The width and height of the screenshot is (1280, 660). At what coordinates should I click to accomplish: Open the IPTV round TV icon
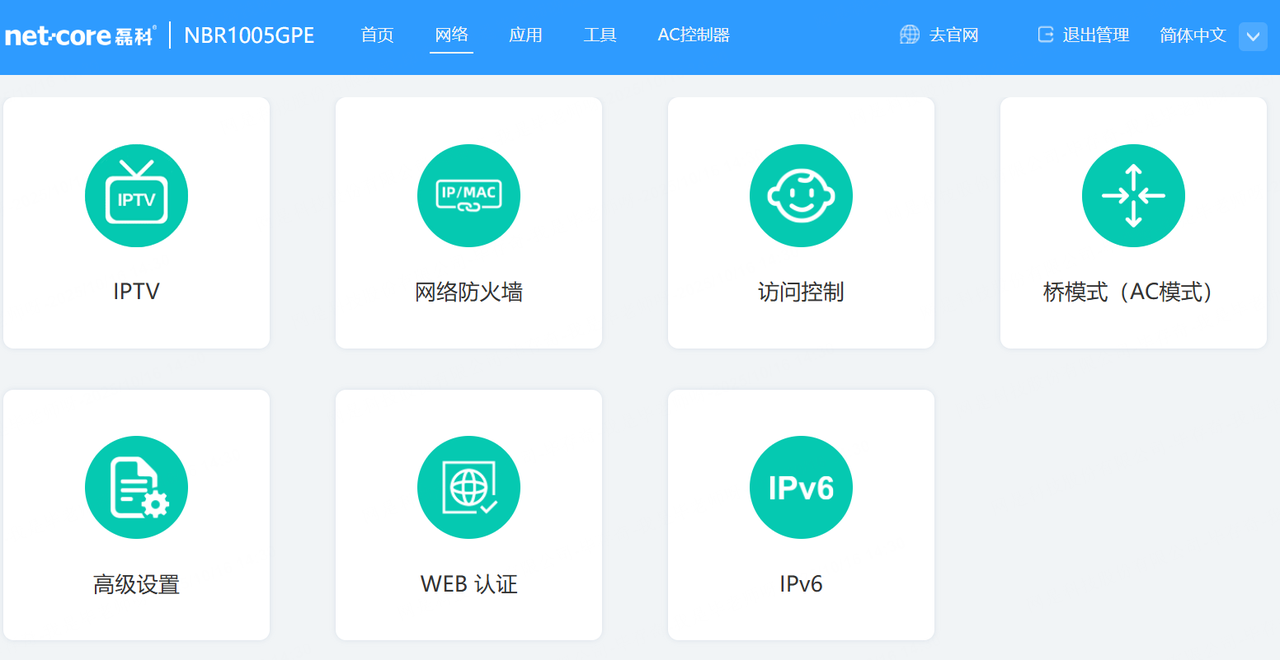click(136, 196)
